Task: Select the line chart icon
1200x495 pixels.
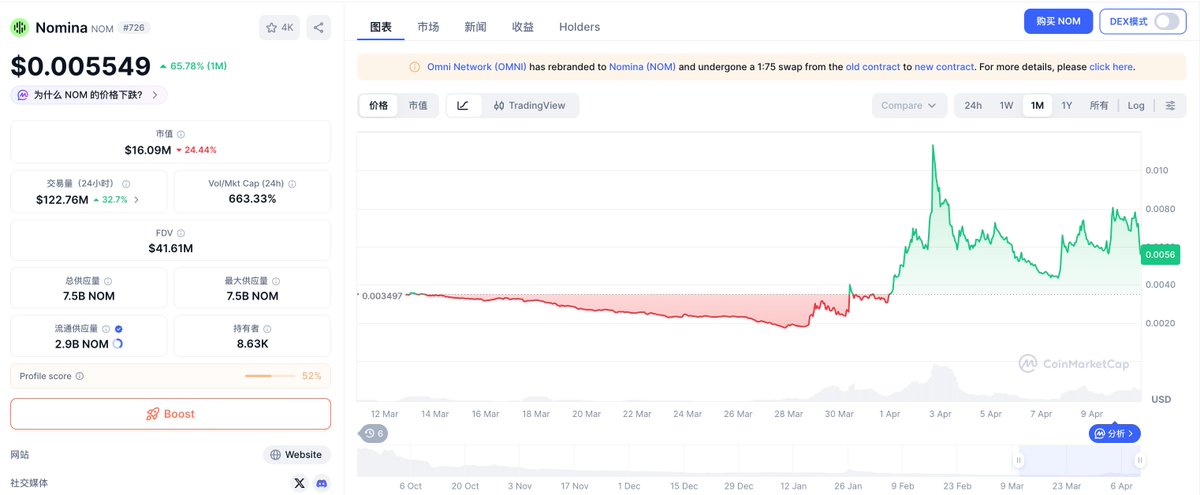Action: pos(463,105)
